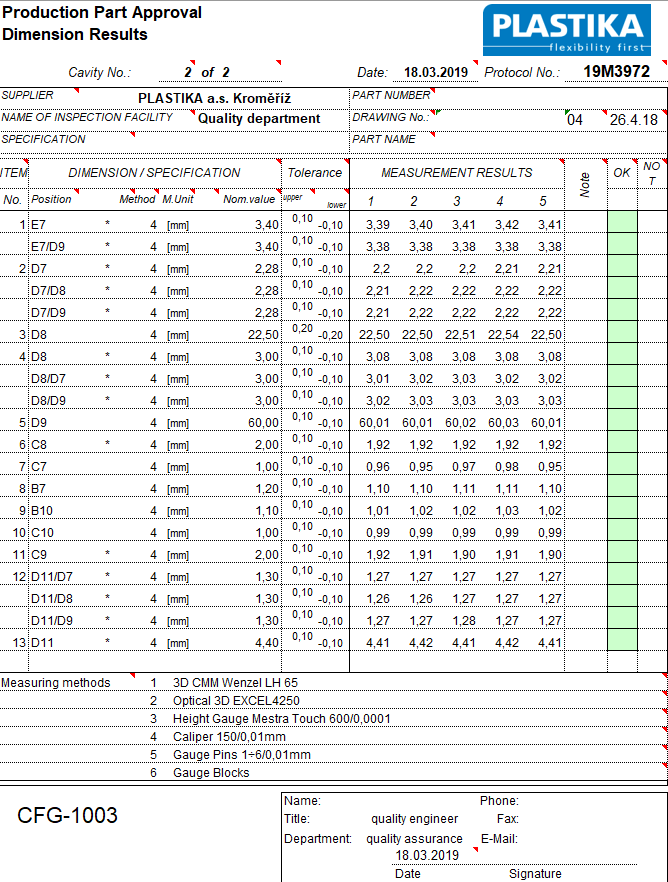Select method 'Caliper 150/0,01mm'
This screenshot has height=882, width=668.
pyautogui.click(x=229, y=737)
